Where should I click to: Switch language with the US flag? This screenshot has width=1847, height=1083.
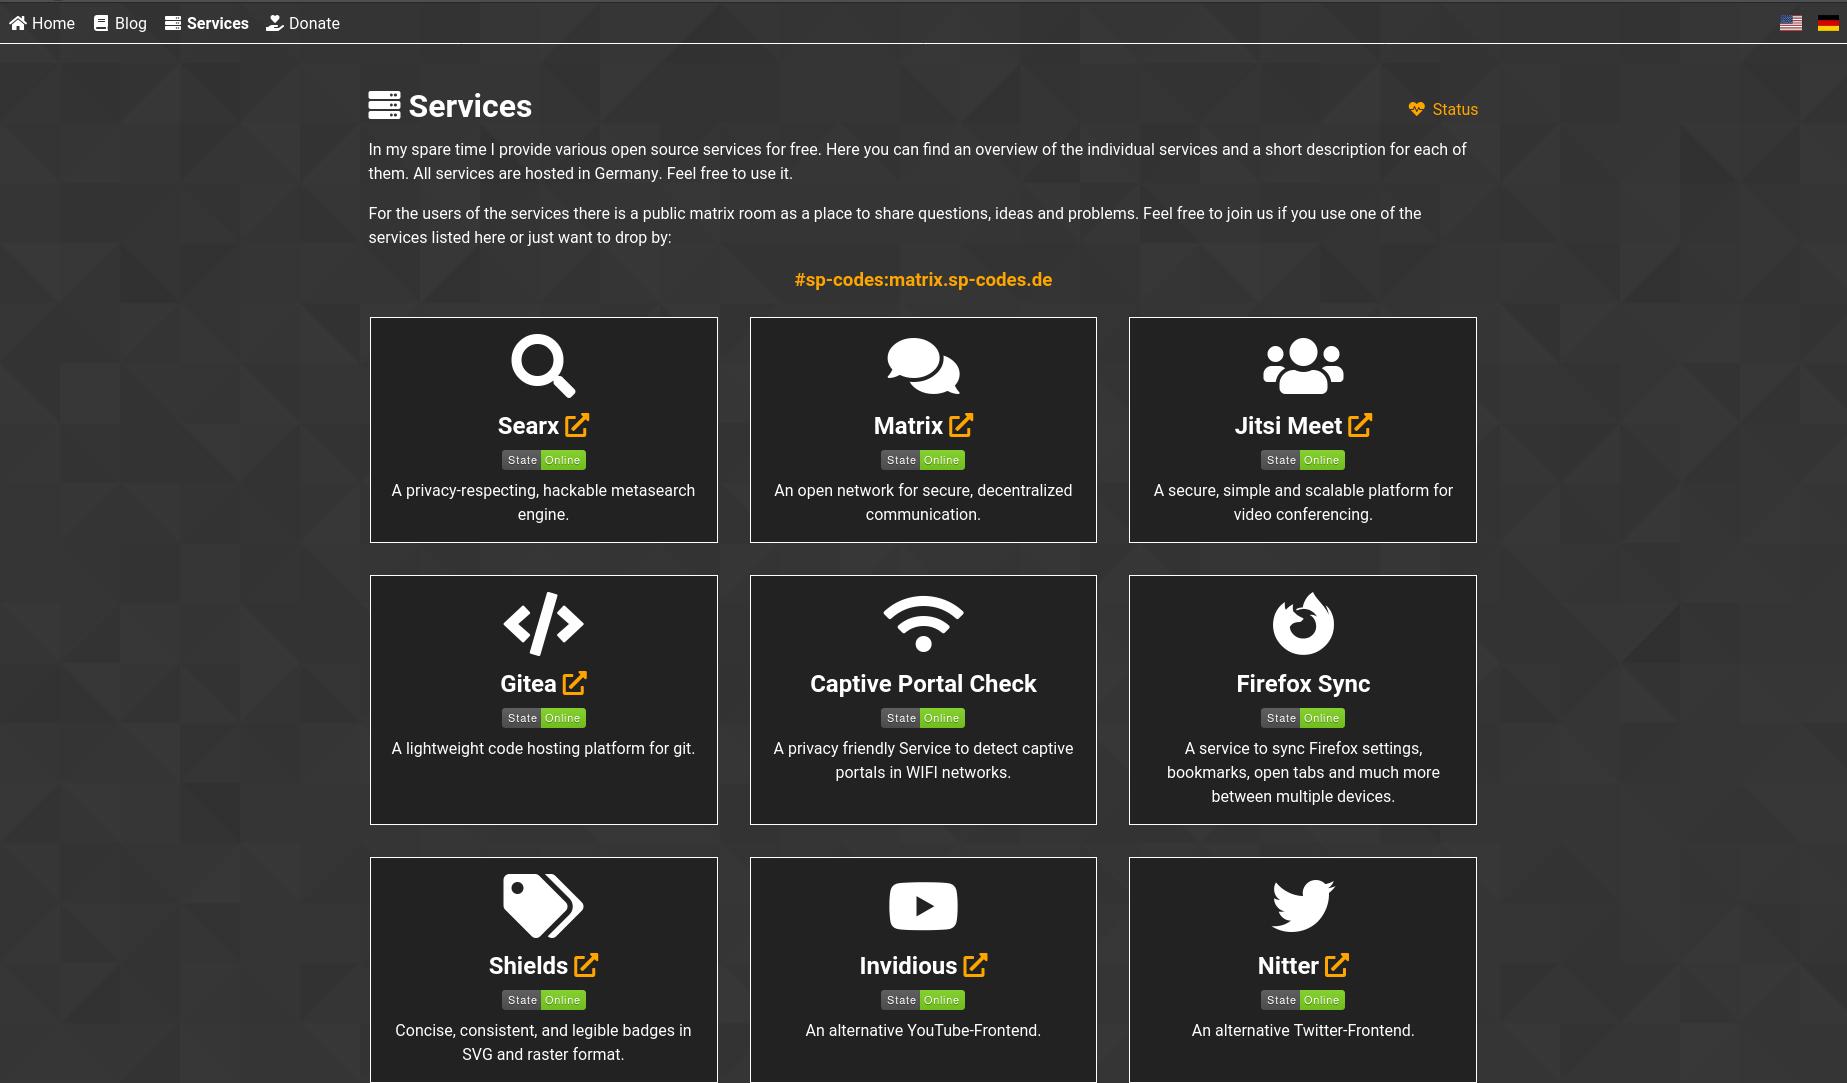[1790, 23]
